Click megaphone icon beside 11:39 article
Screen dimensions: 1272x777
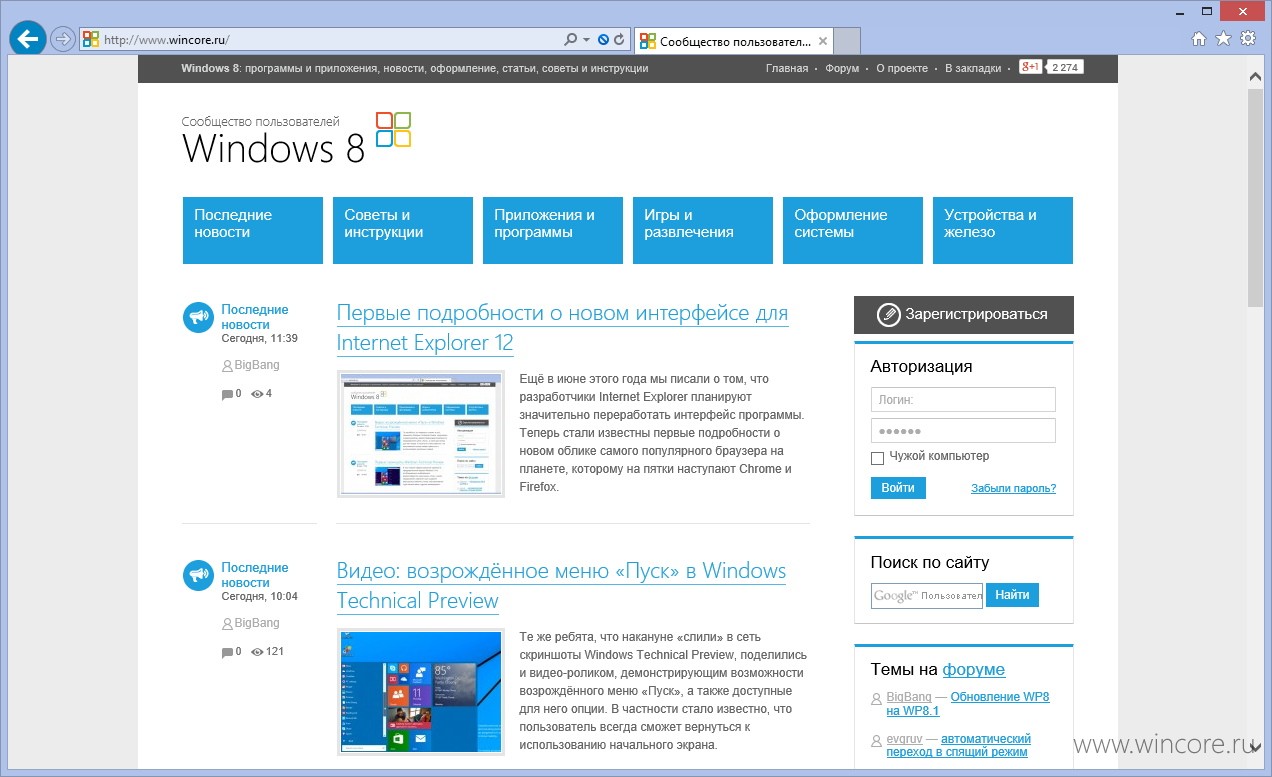(x=198, y=317)
